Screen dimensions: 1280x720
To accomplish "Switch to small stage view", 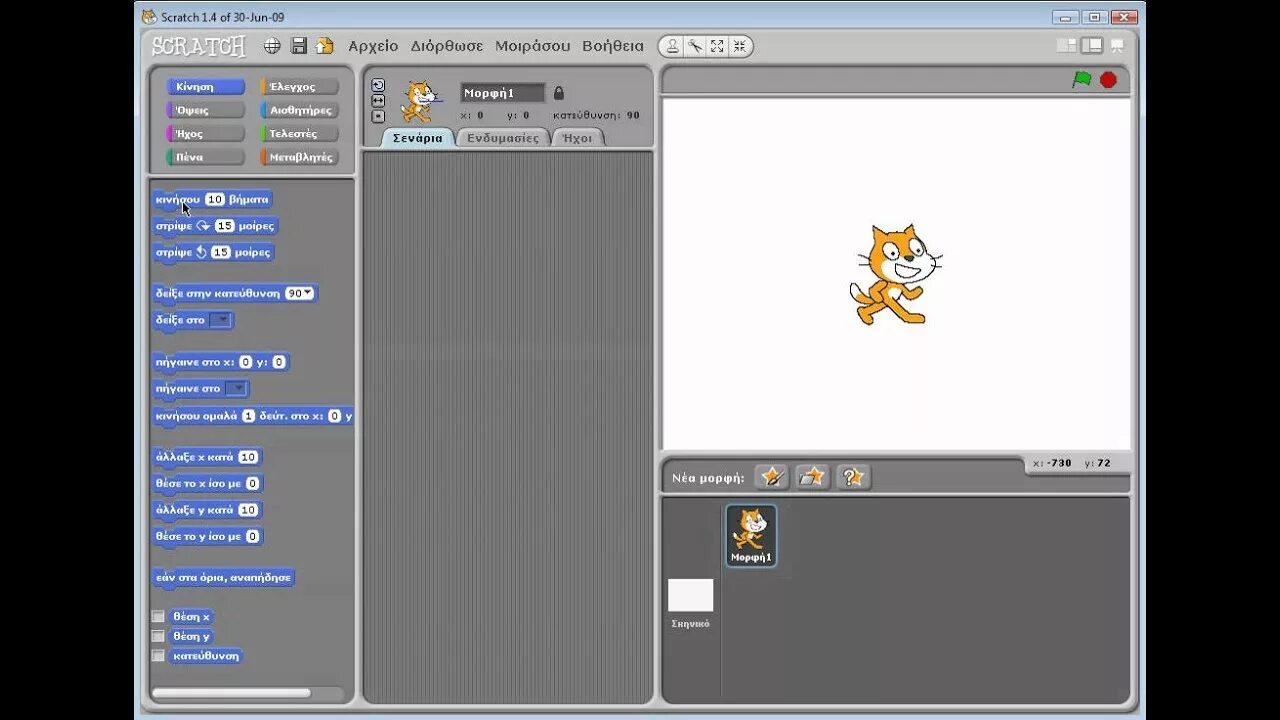I will click(x=1067, y=46).
